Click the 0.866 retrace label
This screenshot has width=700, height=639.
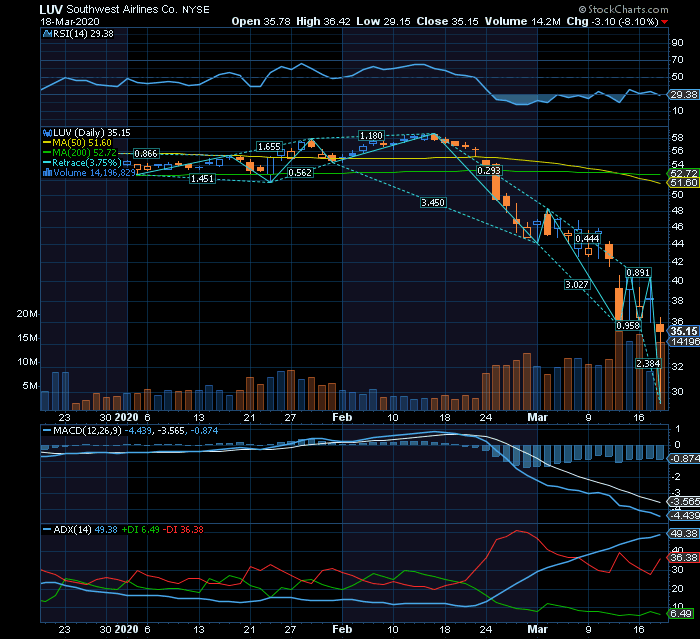pos(146,154)
